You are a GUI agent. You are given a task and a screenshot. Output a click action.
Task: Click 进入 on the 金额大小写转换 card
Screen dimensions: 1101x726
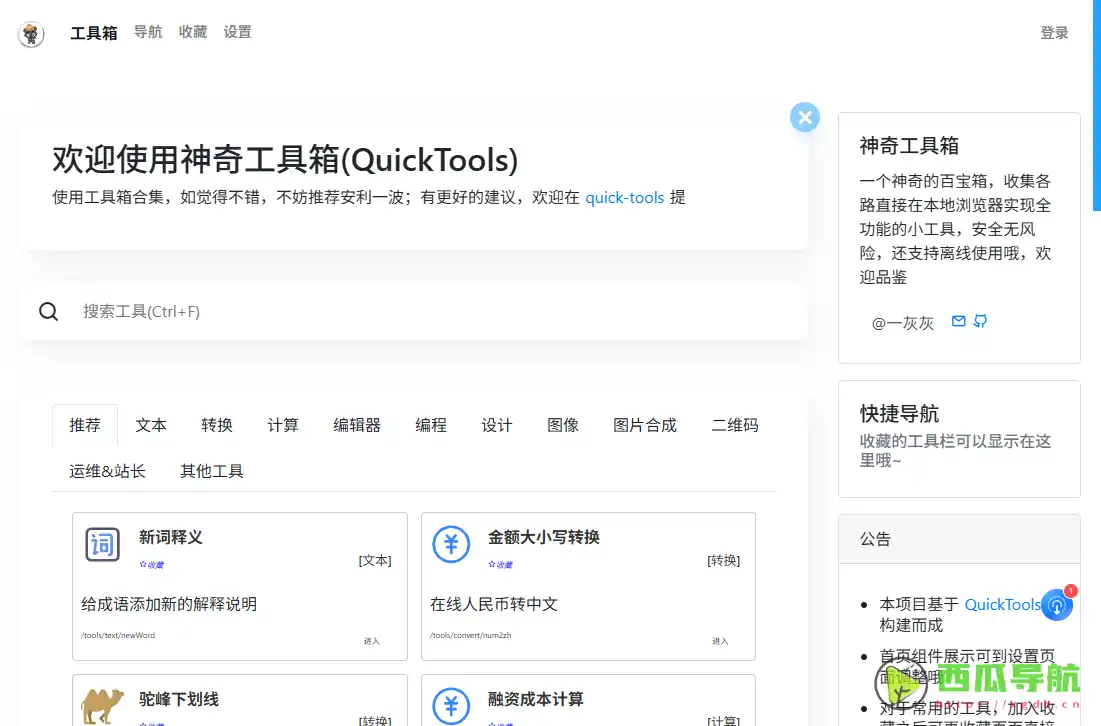(x=720, y=641)
